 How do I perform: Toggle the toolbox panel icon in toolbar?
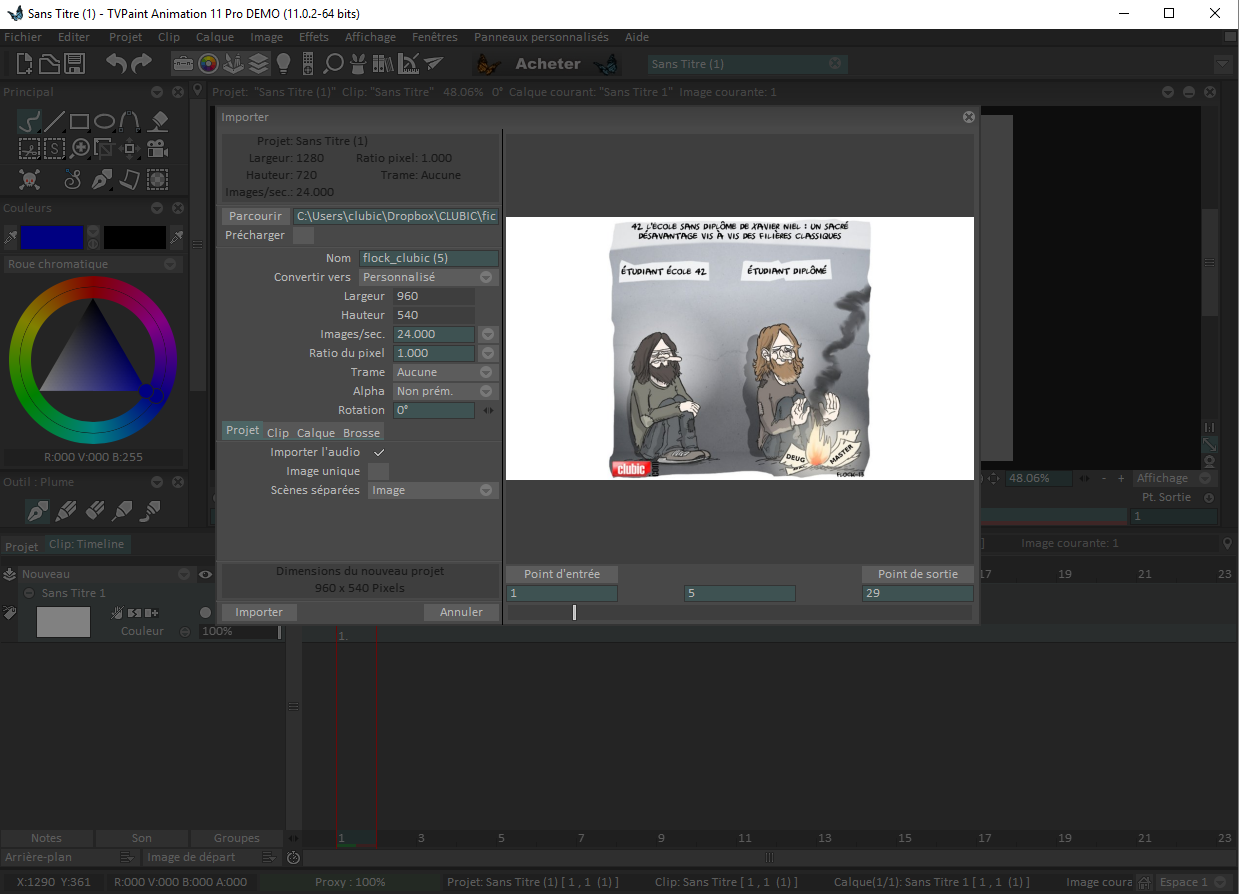pos(184,64)
